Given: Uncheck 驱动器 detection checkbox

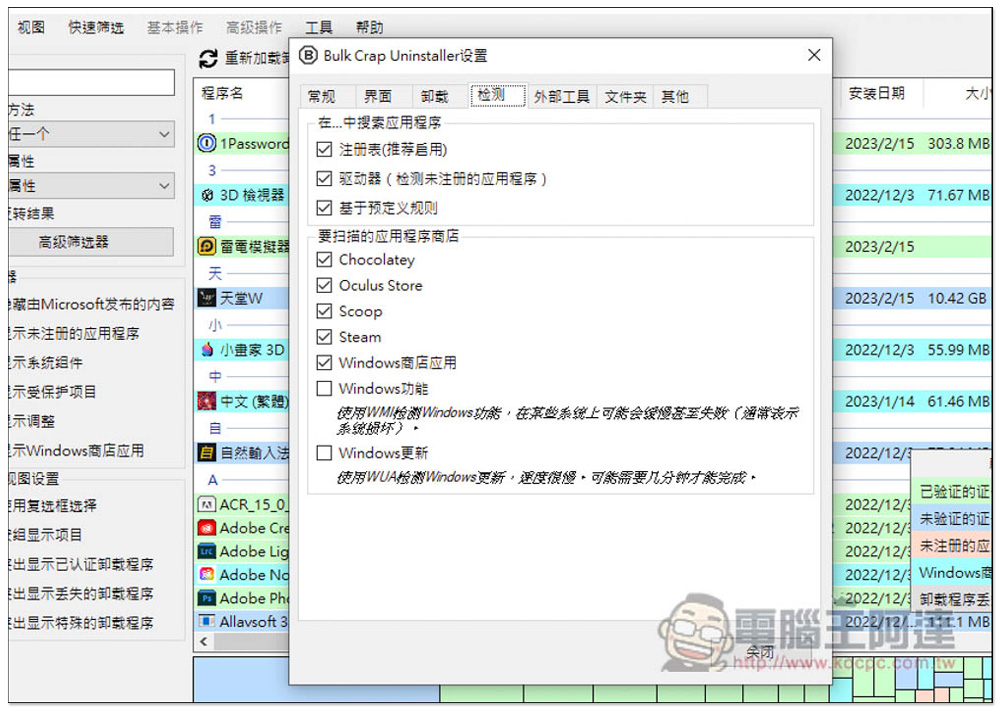Looking at the screenshot, I should pos(324,179).
